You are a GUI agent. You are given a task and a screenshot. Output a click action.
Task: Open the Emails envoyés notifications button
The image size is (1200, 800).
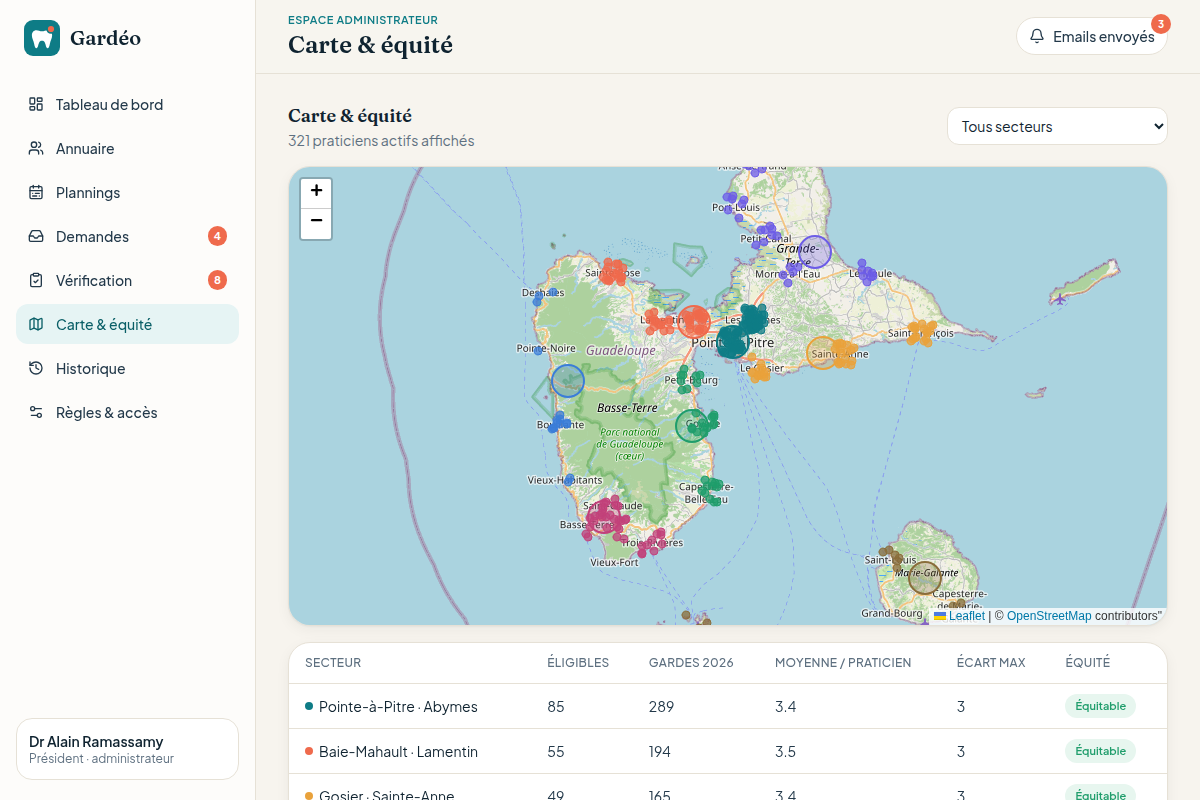pos(1092,36)
